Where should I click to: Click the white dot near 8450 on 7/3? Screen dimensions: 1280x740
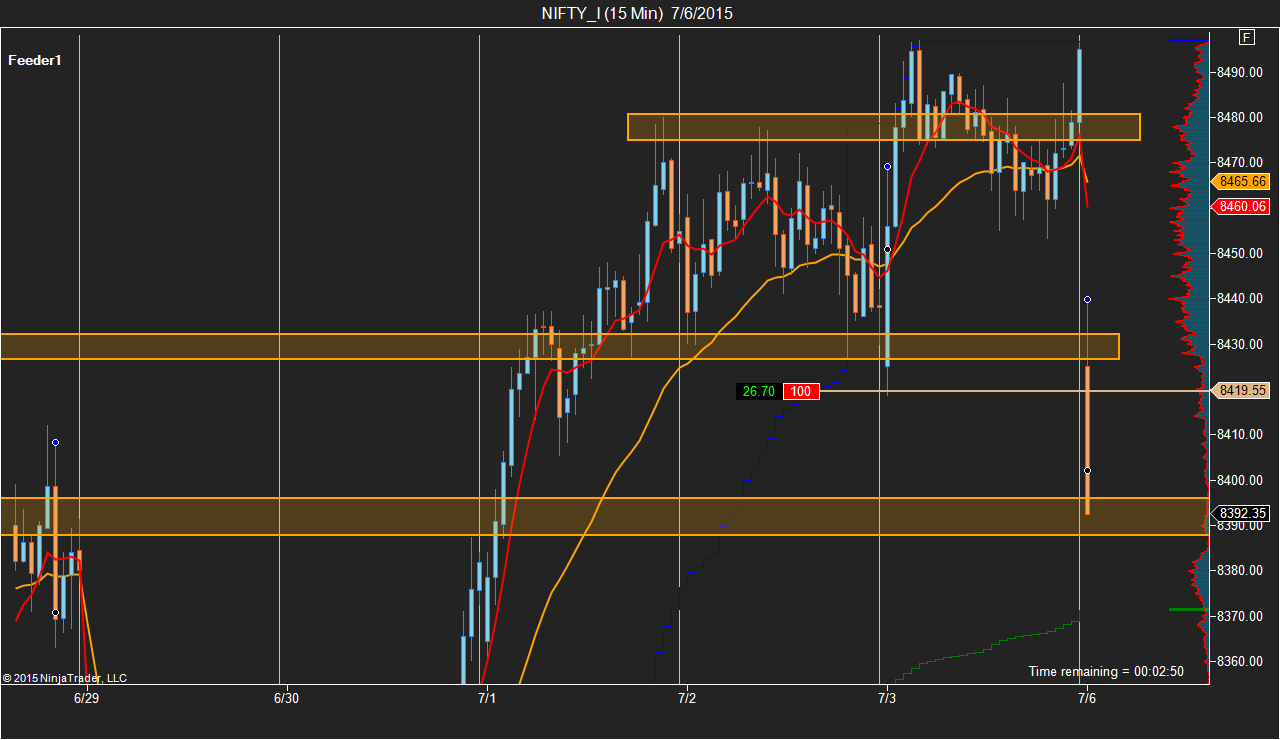click(x=887, y=249)
